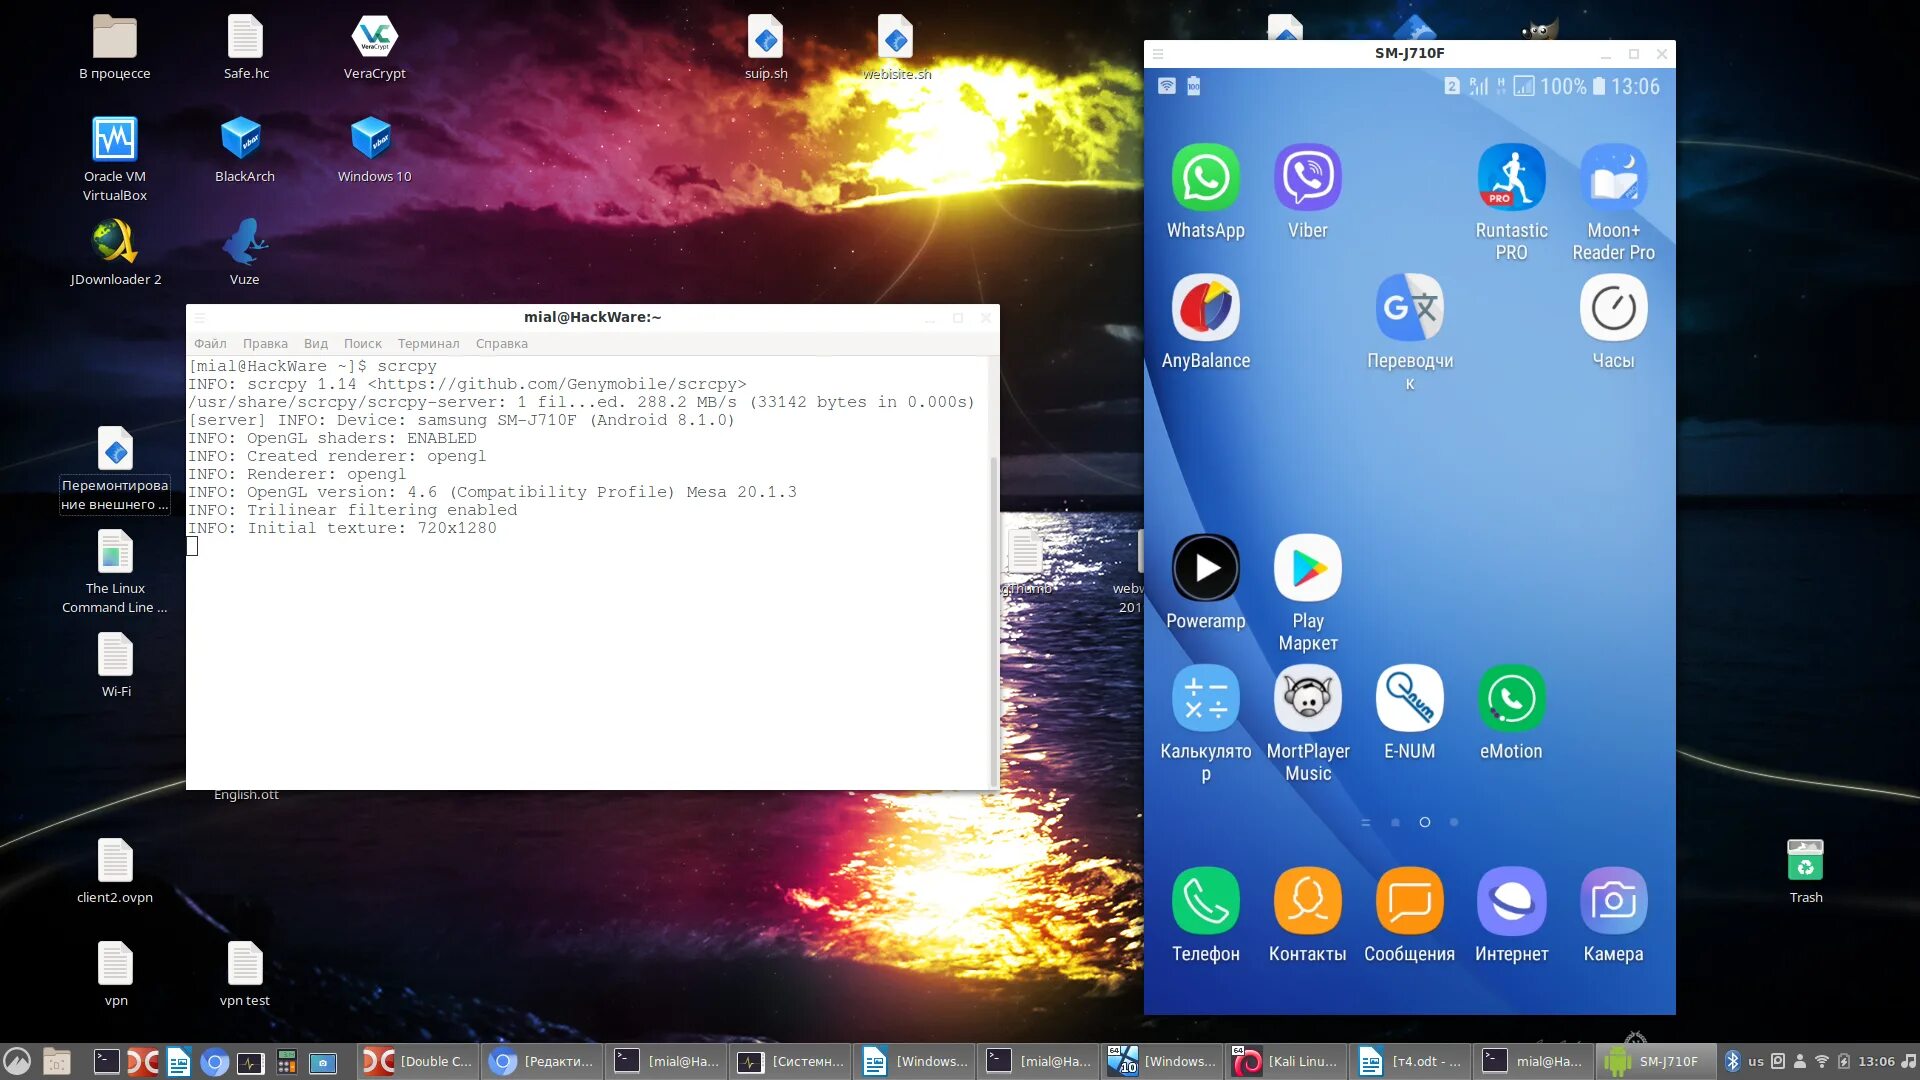The image size is (1920, 1080).
Task: Select the suip.sh script file
Action: point(765,47)
